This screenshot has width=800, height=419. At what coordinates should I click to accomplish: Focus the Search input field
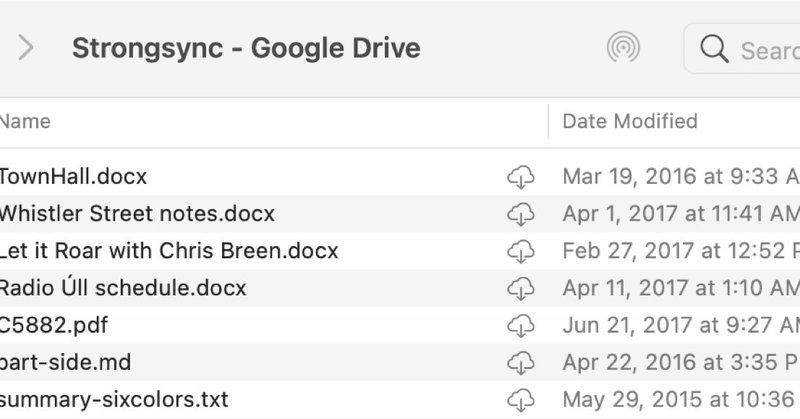[x=742, y=49]
